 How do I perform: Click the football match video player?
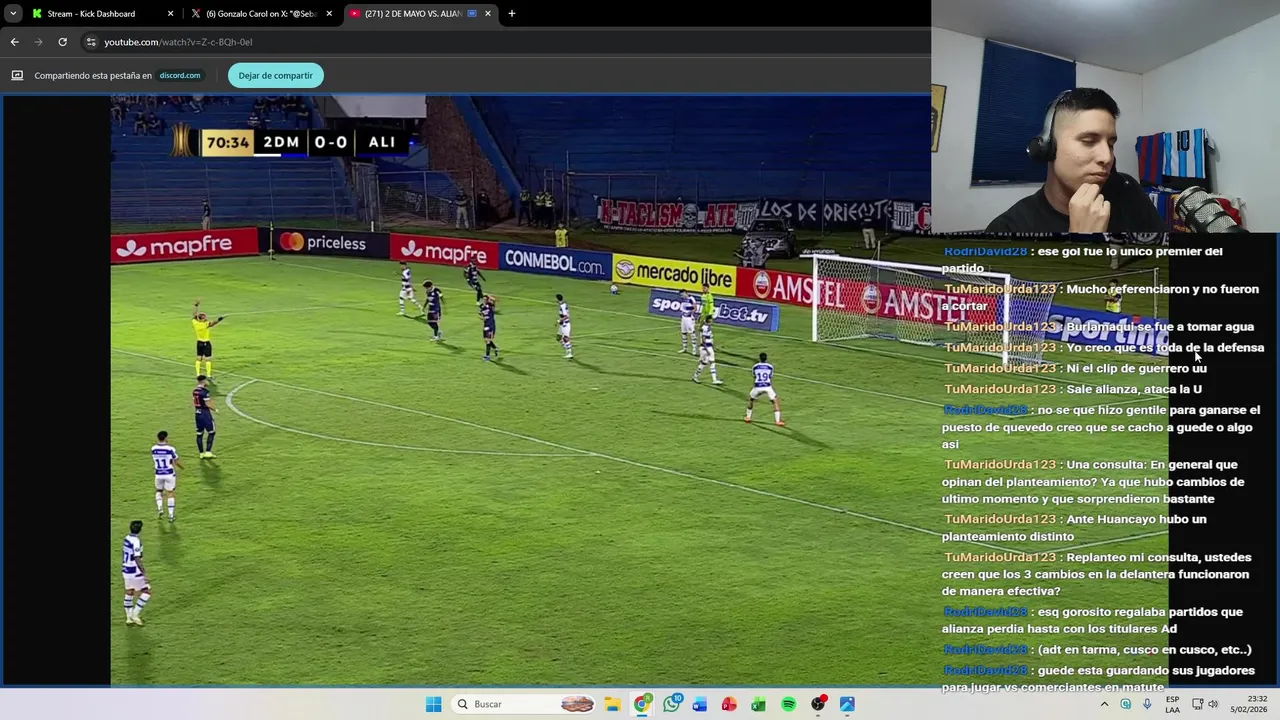520,390
